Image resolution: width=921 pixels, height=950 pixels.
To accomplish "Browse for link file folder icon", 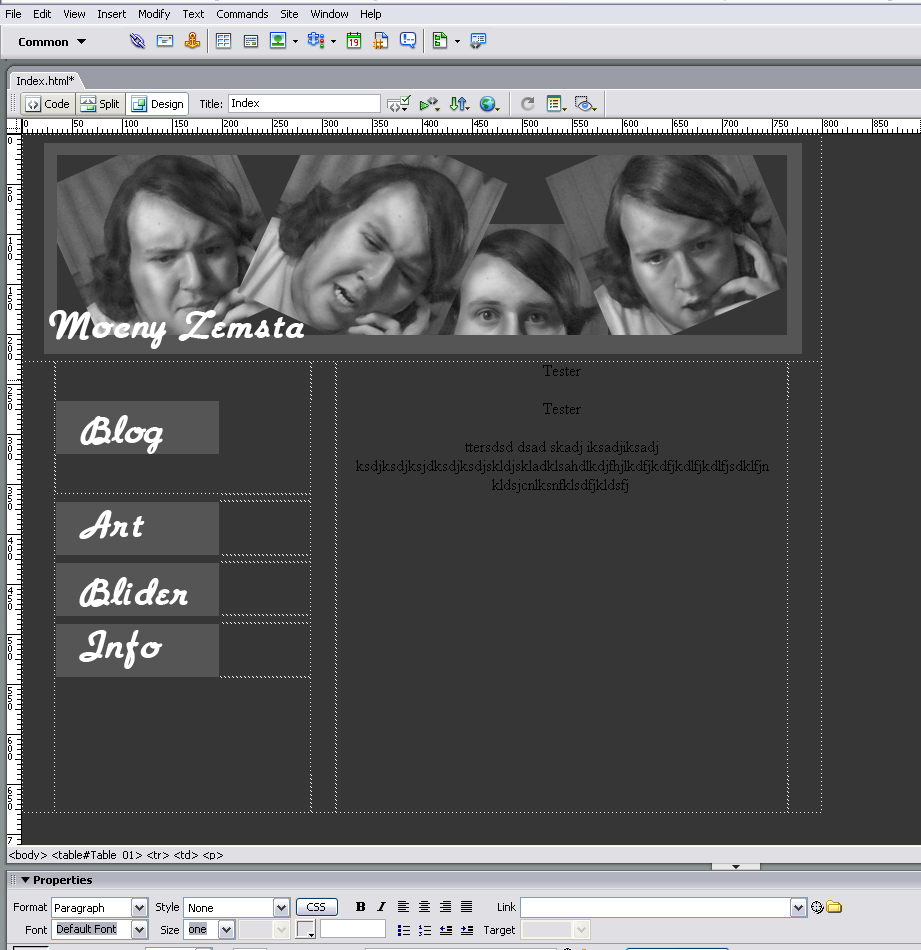I will [x=834, y=907].
